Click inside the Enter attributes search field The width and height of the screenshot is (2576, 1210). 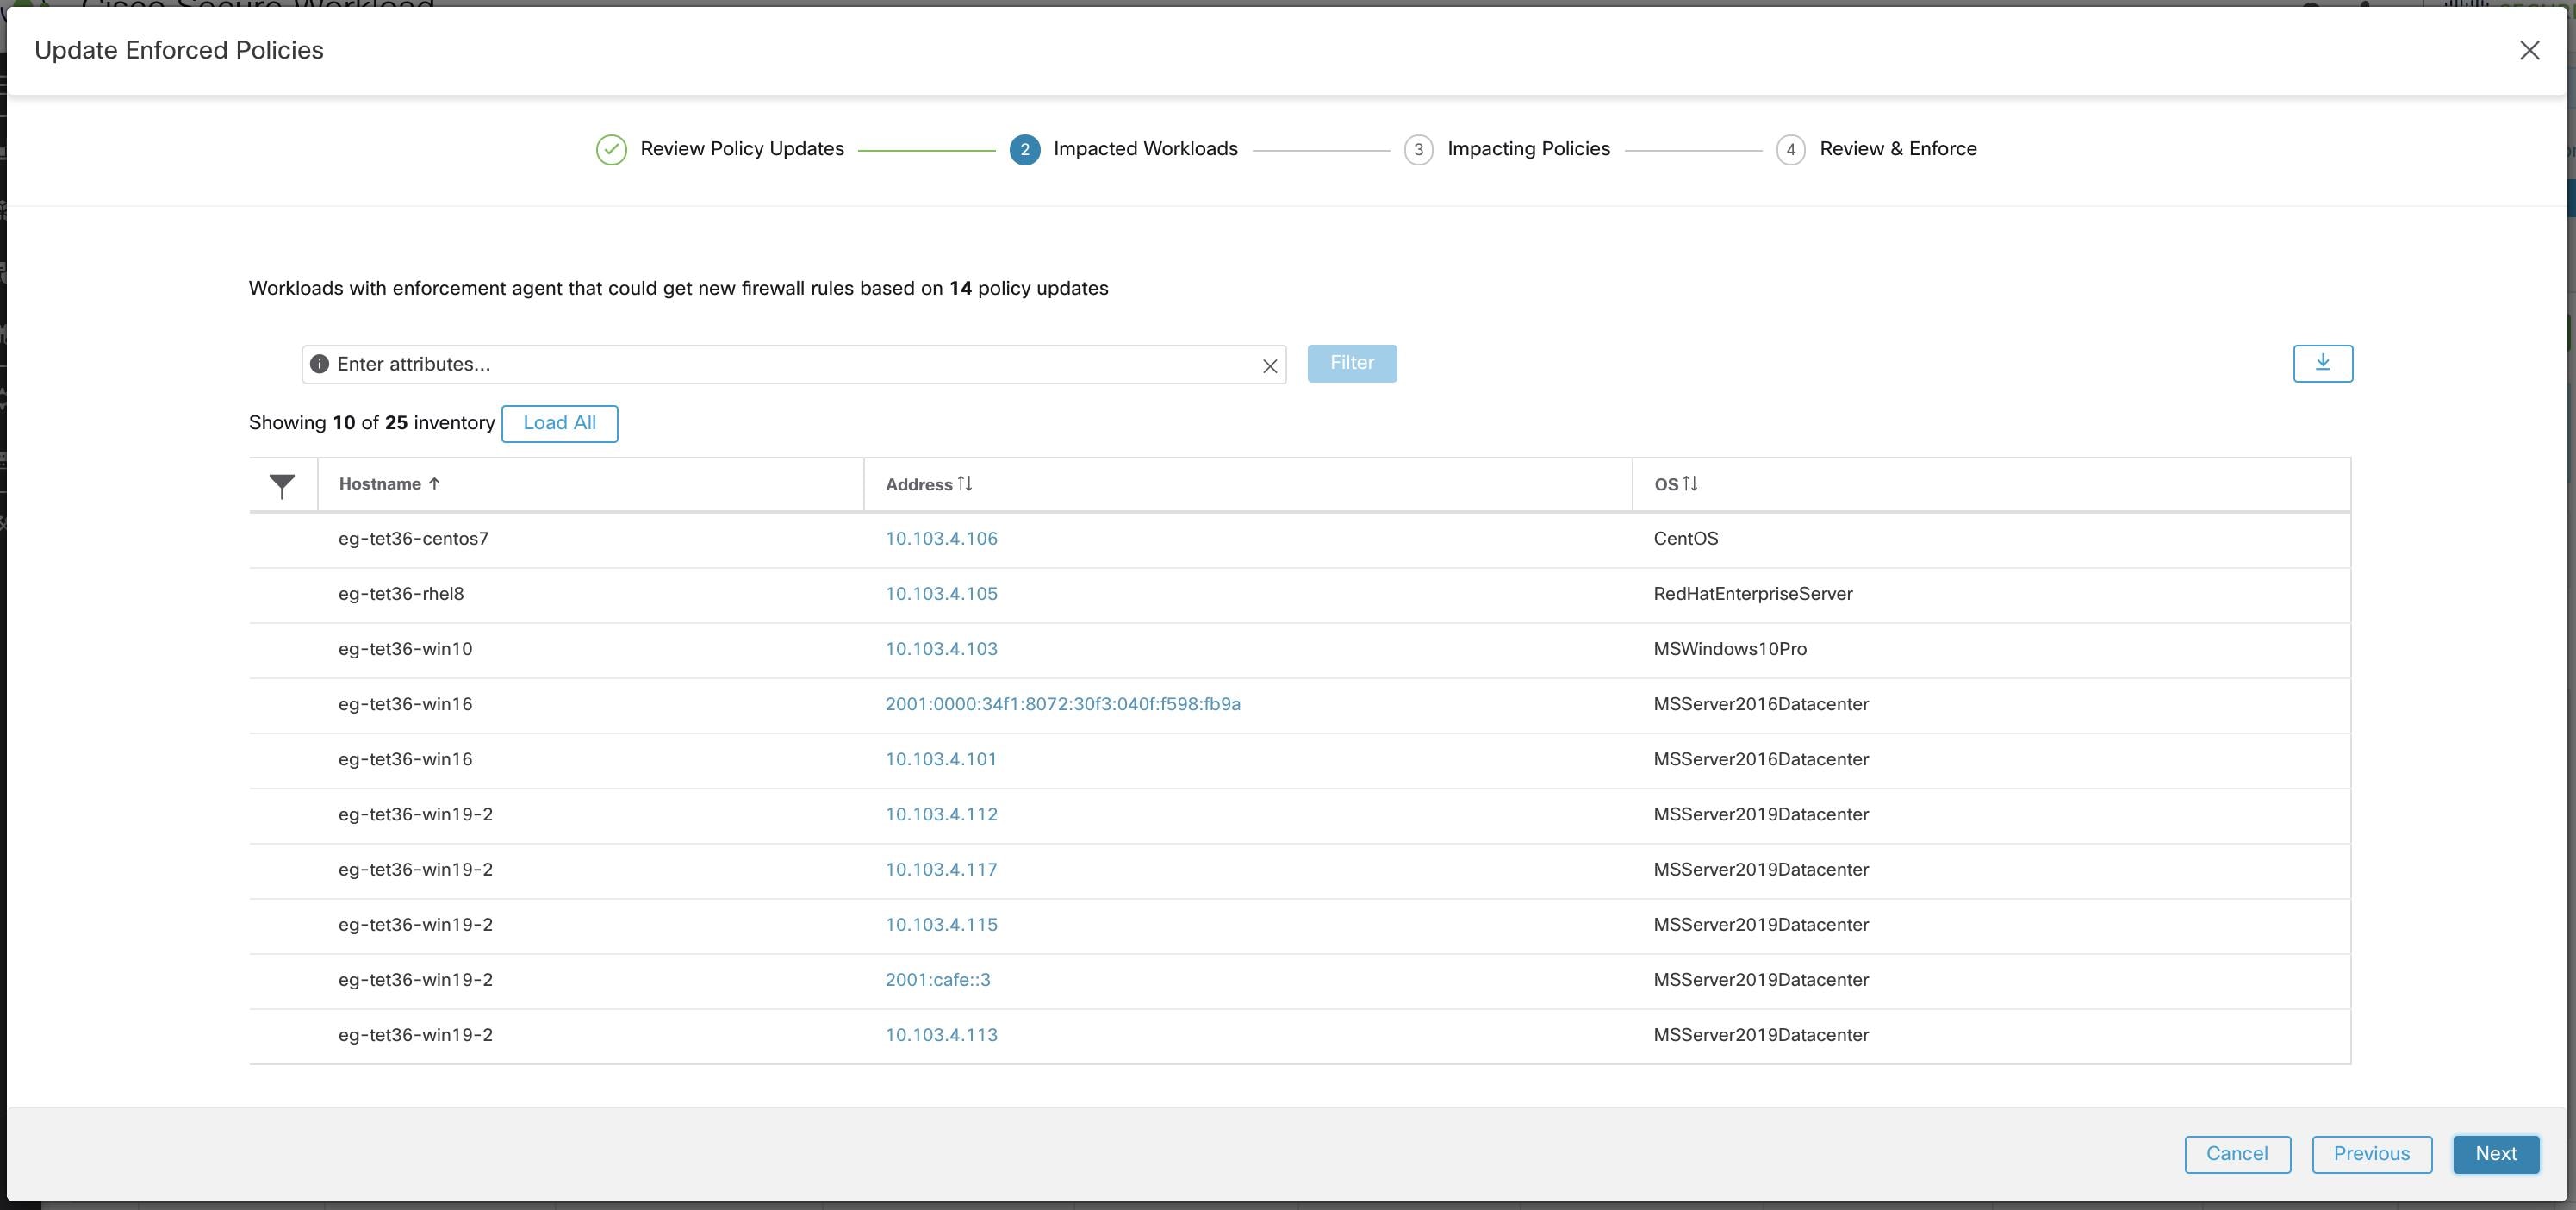[x=793, y=364]
